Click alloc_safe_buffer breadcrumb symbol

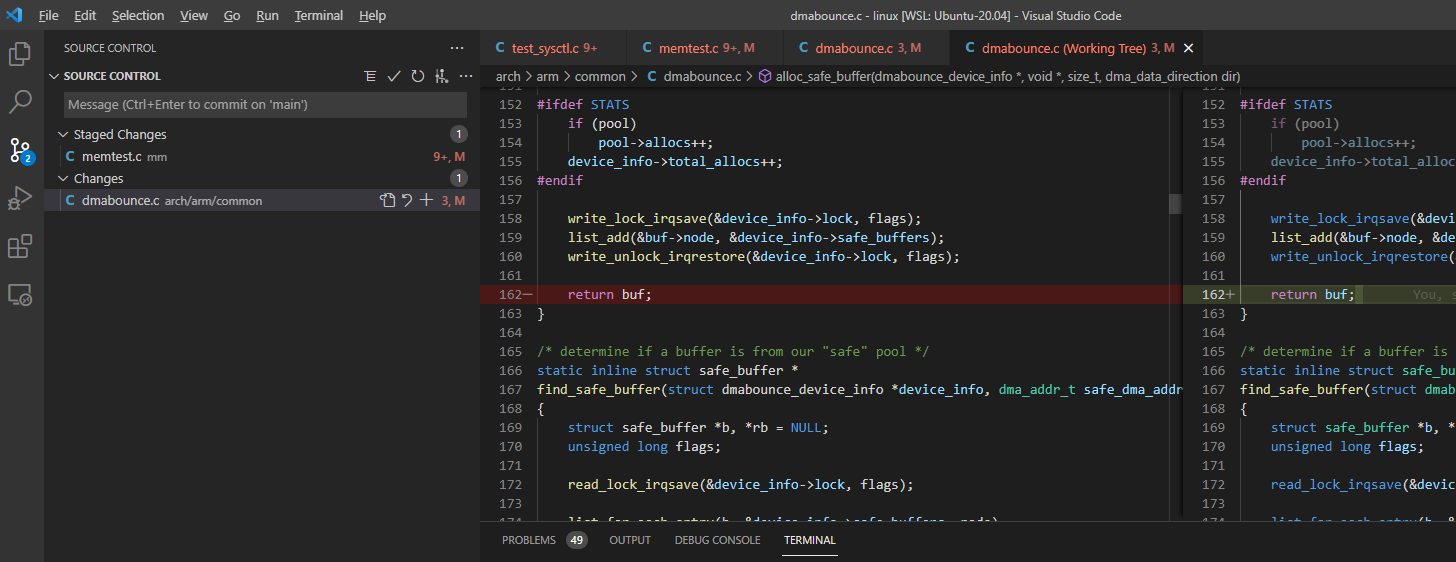(x=1008, y=76)
